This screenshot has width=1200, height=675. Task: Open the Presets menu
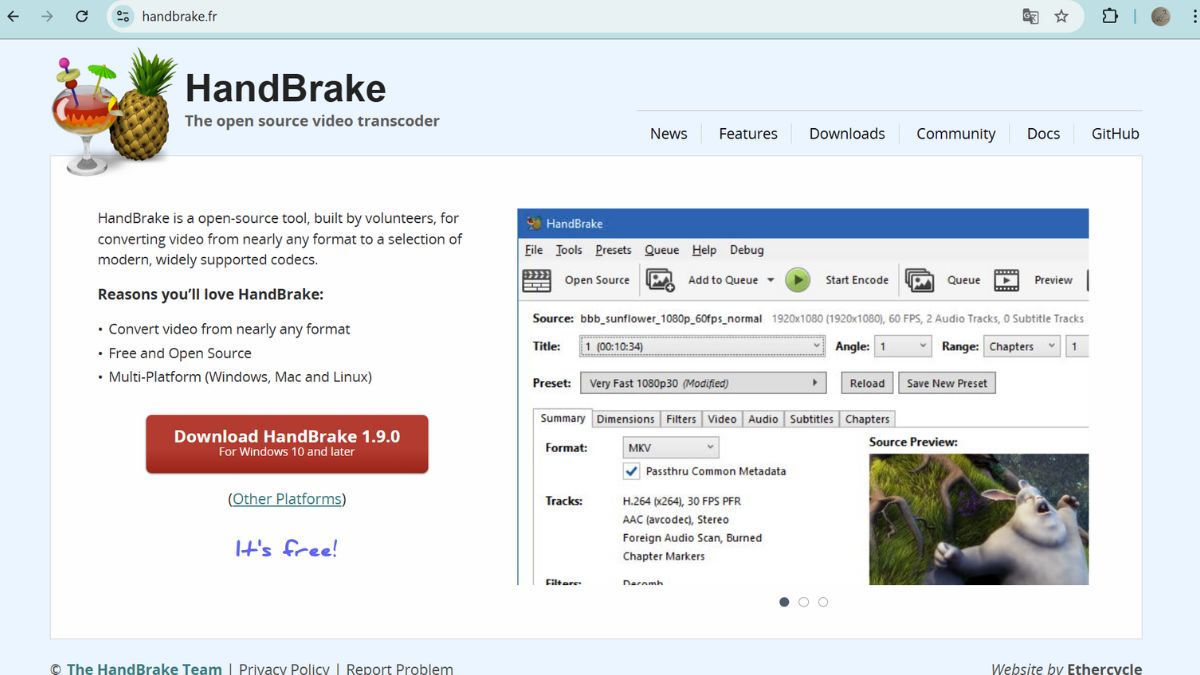click(613, 250)
